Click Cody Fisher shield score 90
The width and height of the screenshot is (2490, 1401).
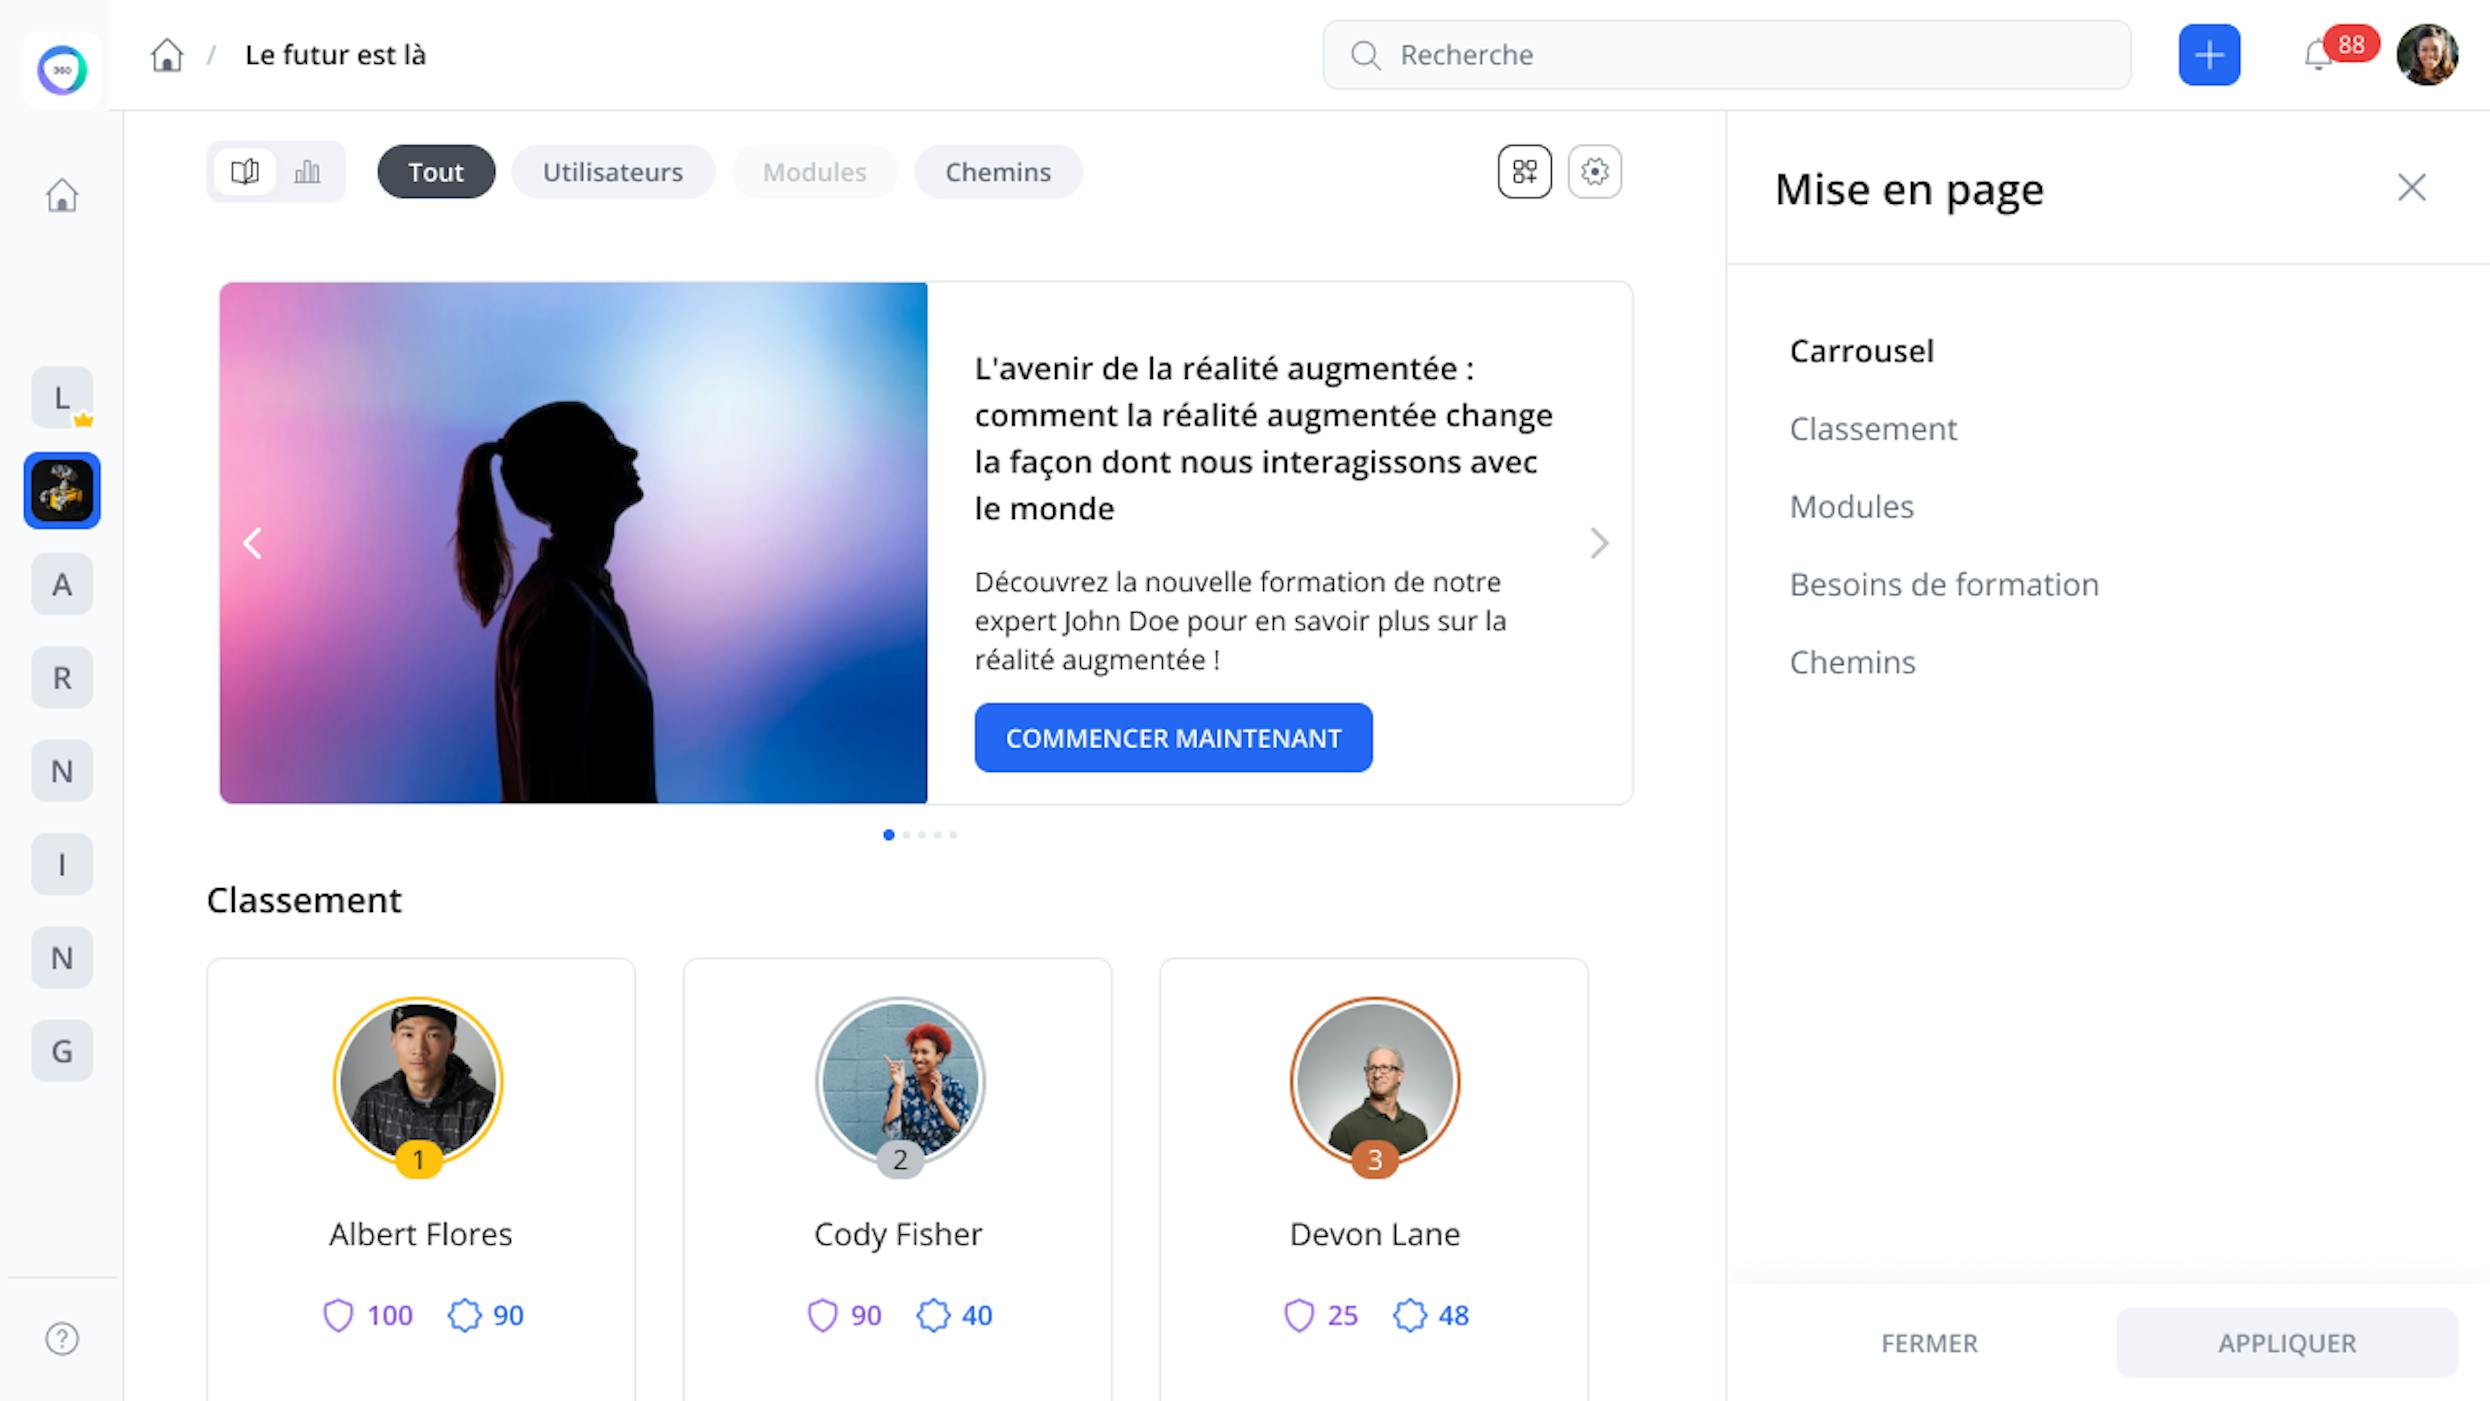[845, 1315]
